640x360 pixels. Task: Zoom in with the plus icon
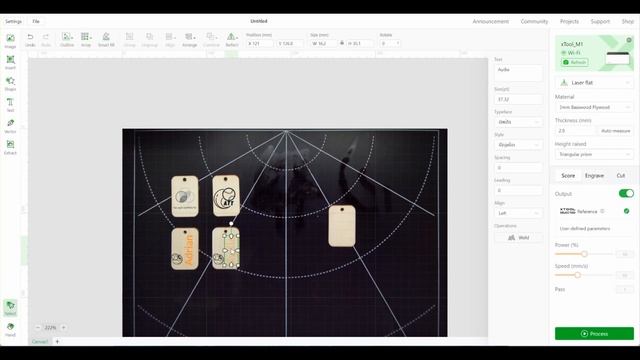tap(63, 327)
